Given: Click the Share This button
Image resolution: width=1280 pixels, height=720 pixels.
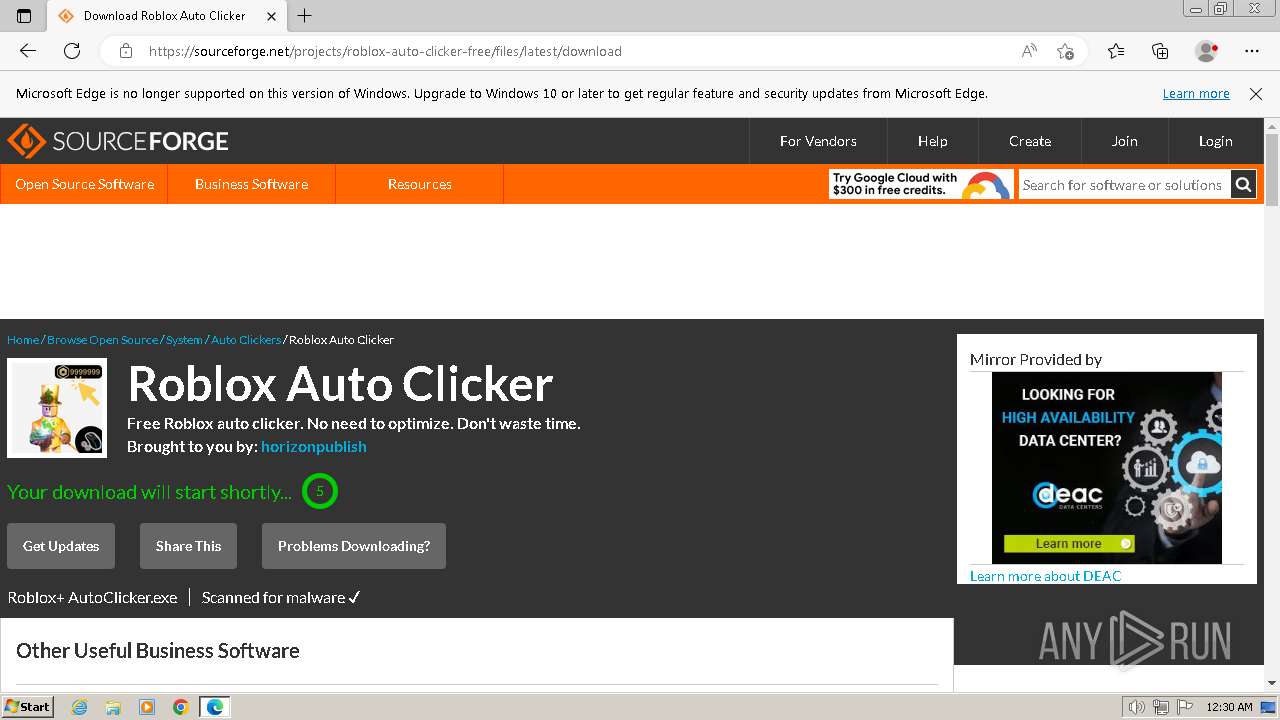Looking at the screenshot, I should click(x=188, y=546).
